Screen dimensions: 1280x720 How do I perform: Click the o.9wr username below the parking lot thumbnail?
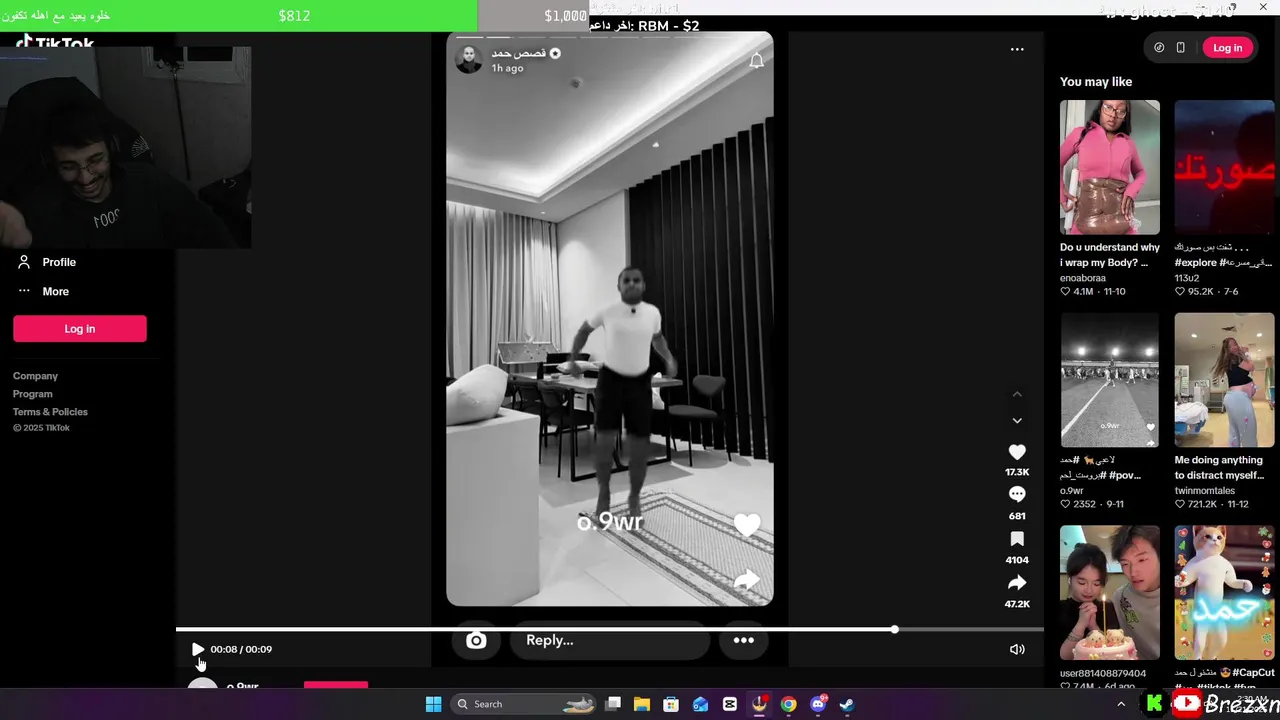coord(1072,491)
